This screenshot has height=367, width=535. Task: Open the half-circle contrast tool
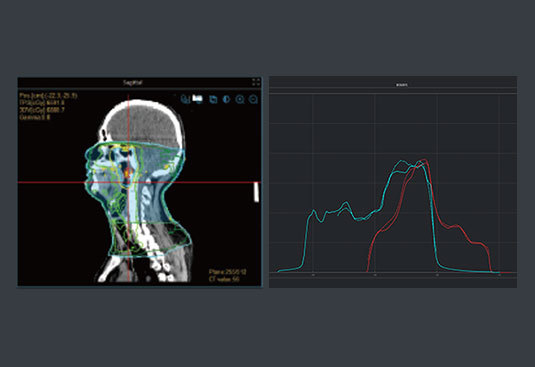tap(226, 99)
